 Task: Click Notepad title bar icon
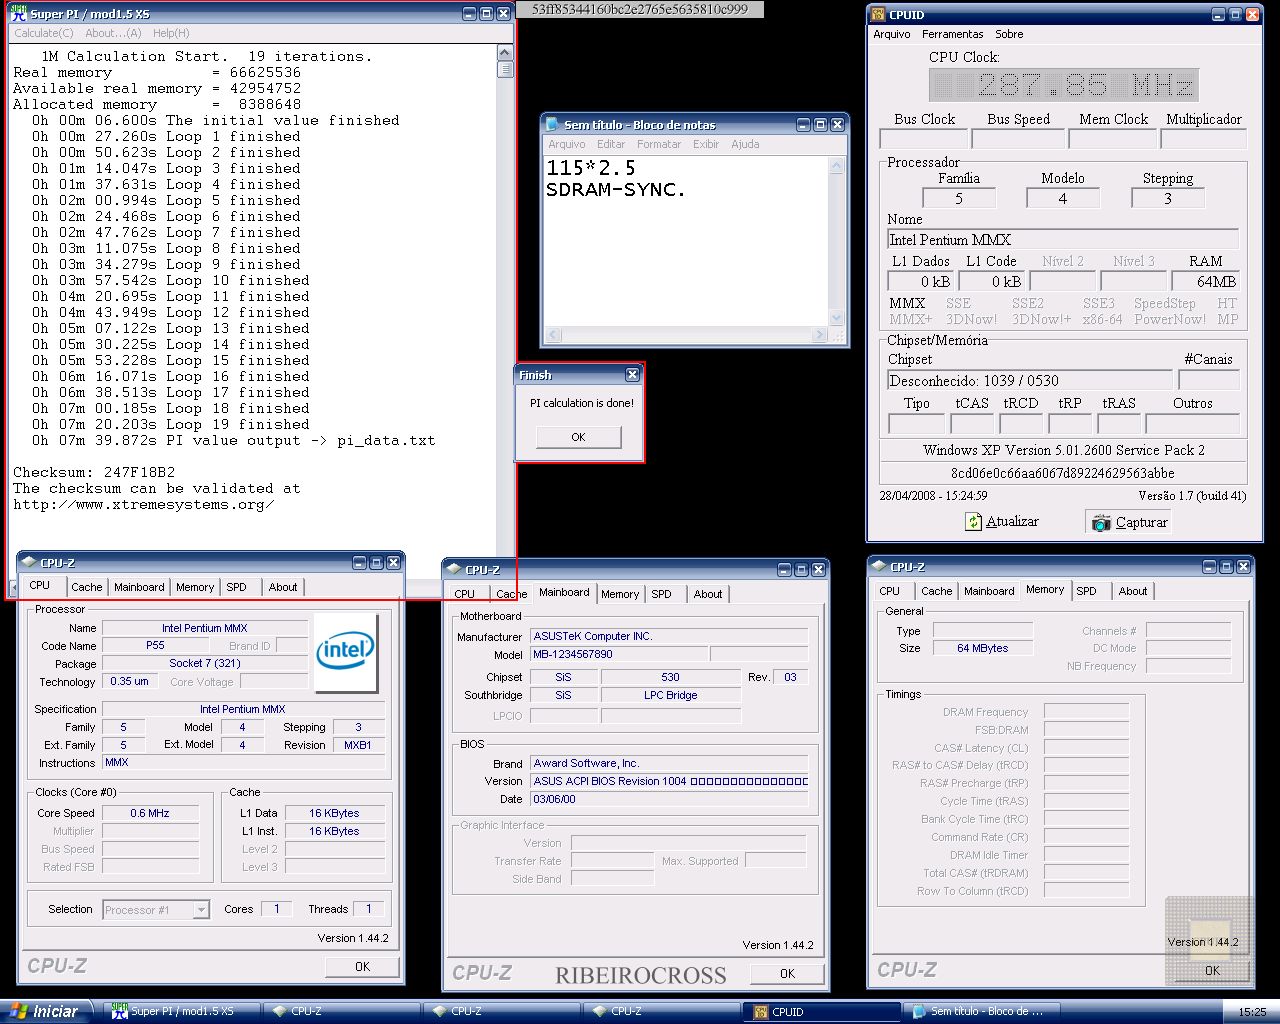(552, 125)
